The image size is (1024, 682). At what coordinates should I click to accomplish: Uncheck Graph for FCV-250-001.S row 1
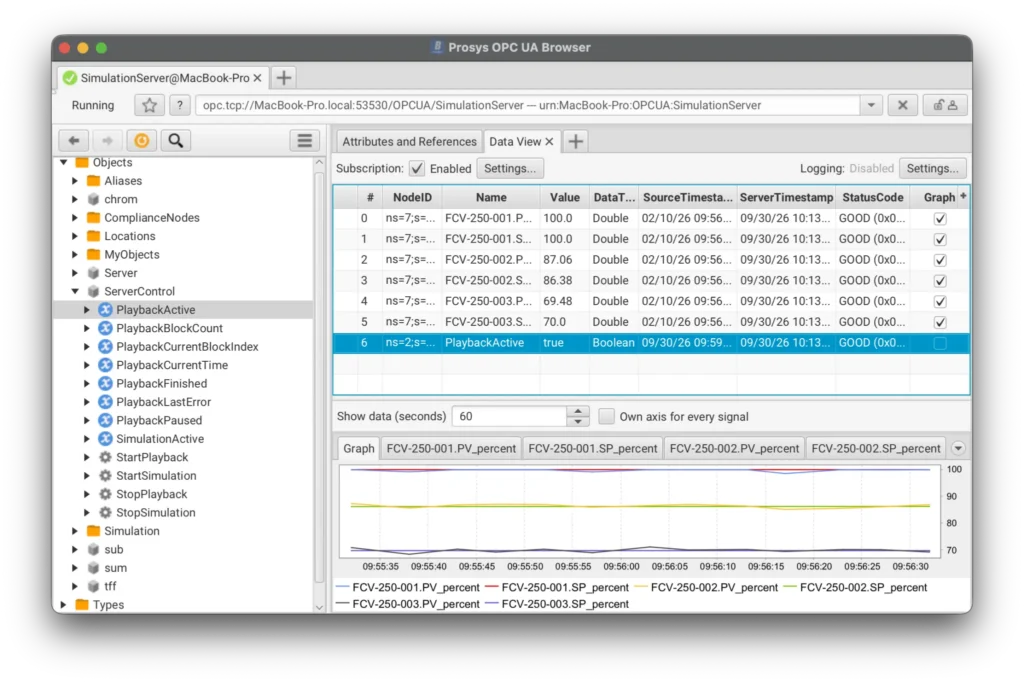click(x=940, y=239)
